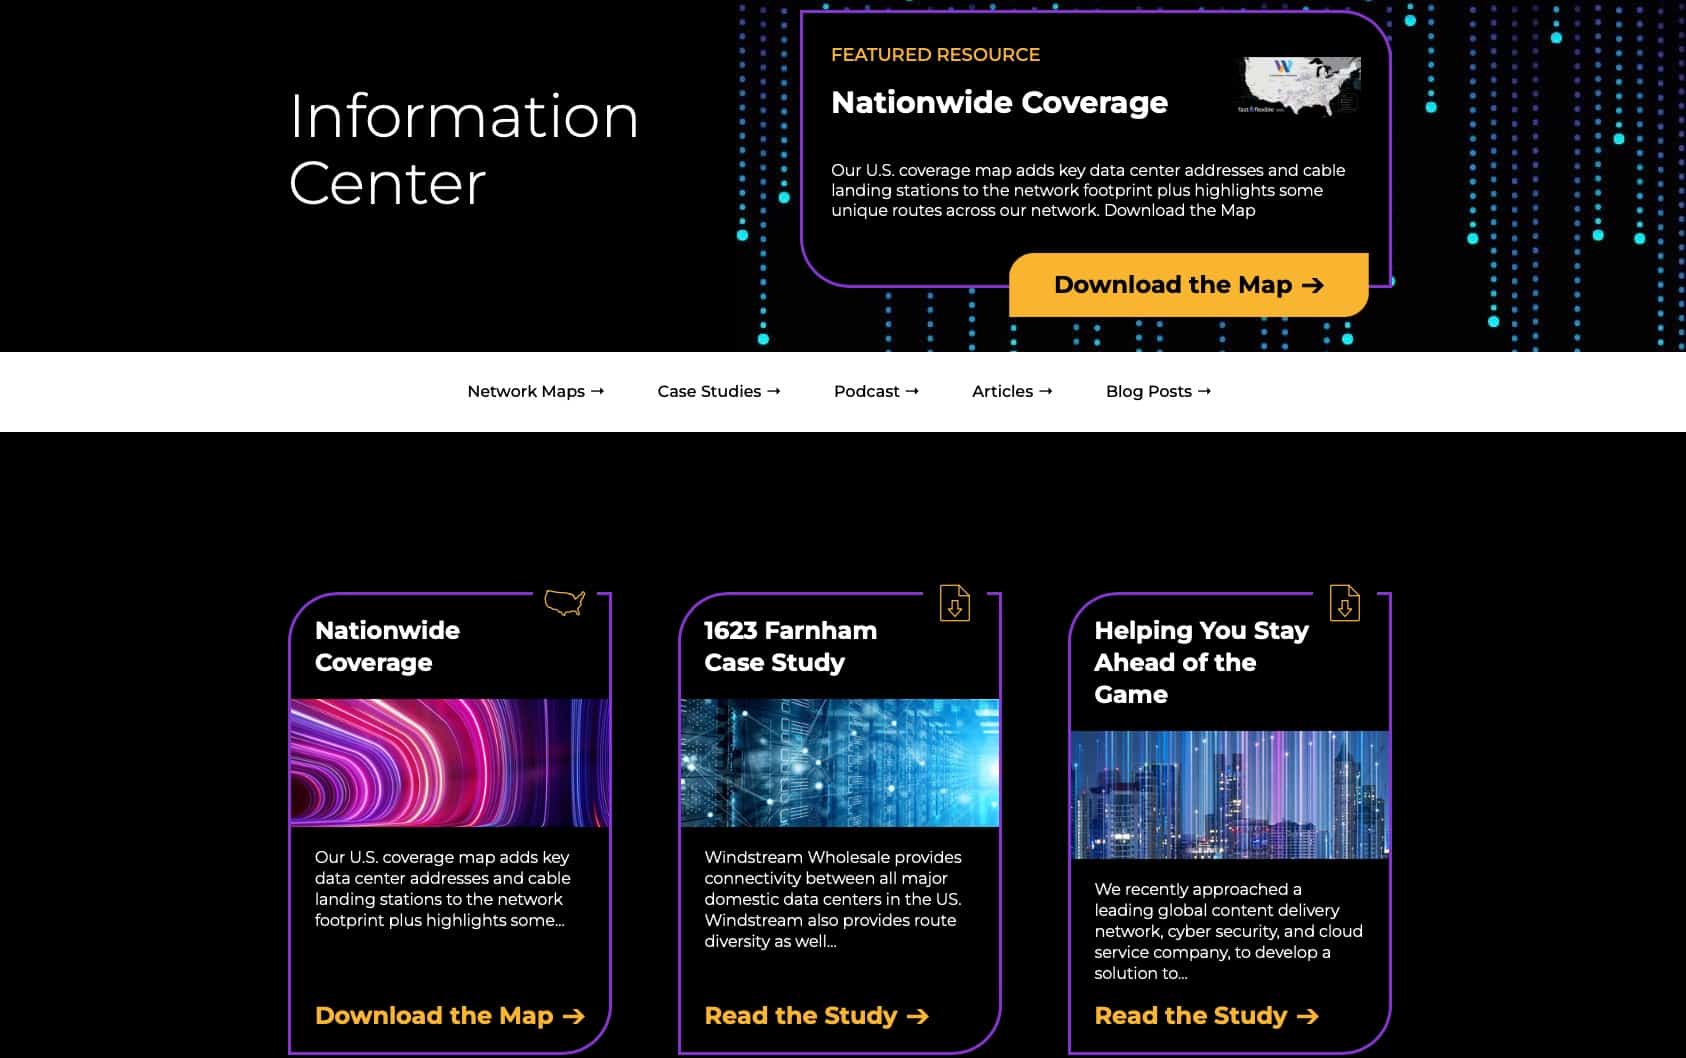
Task: Open the featured coverage map thumbnail
Action: [x=1298, y=86]
